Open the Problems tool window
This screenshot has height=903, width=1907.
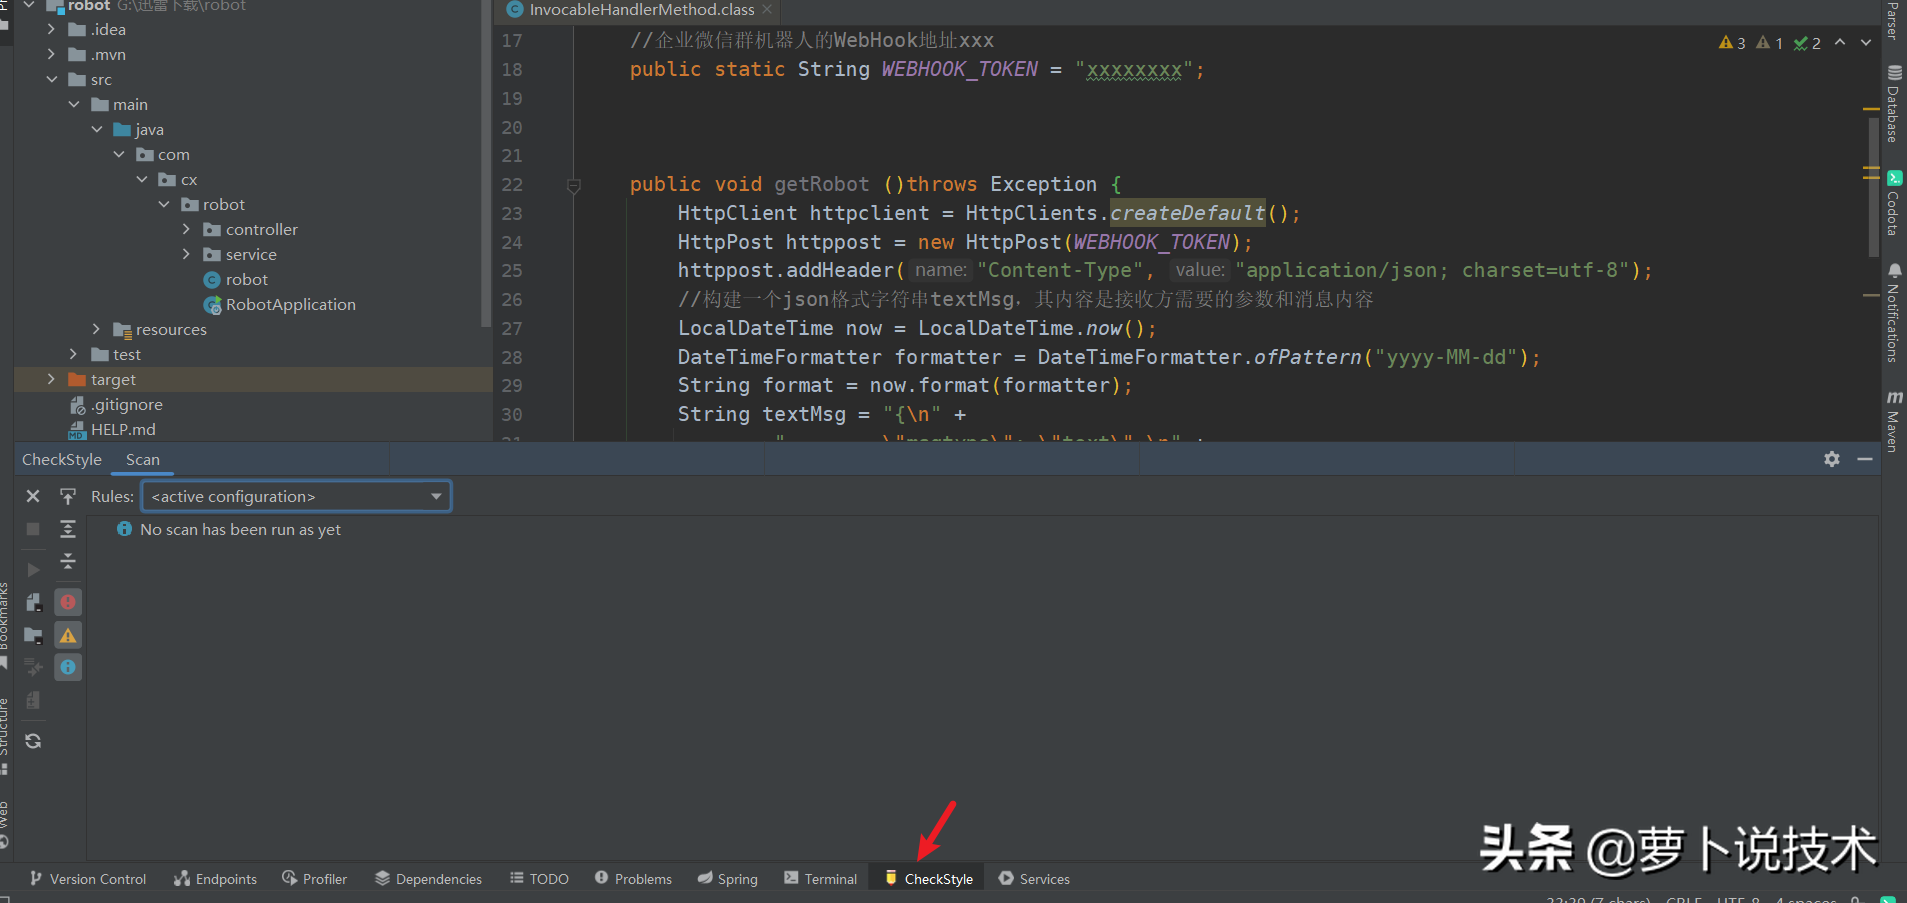point(633,879)
